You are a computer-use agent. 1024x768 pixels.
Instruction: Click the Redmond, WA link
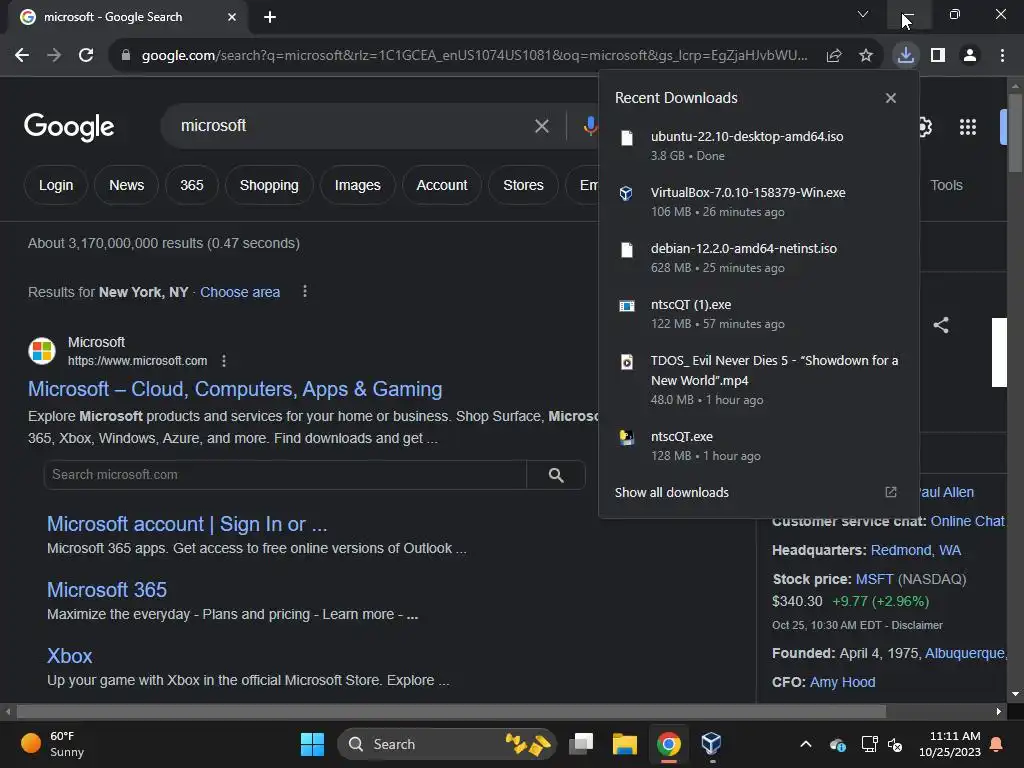pos(916,550)
